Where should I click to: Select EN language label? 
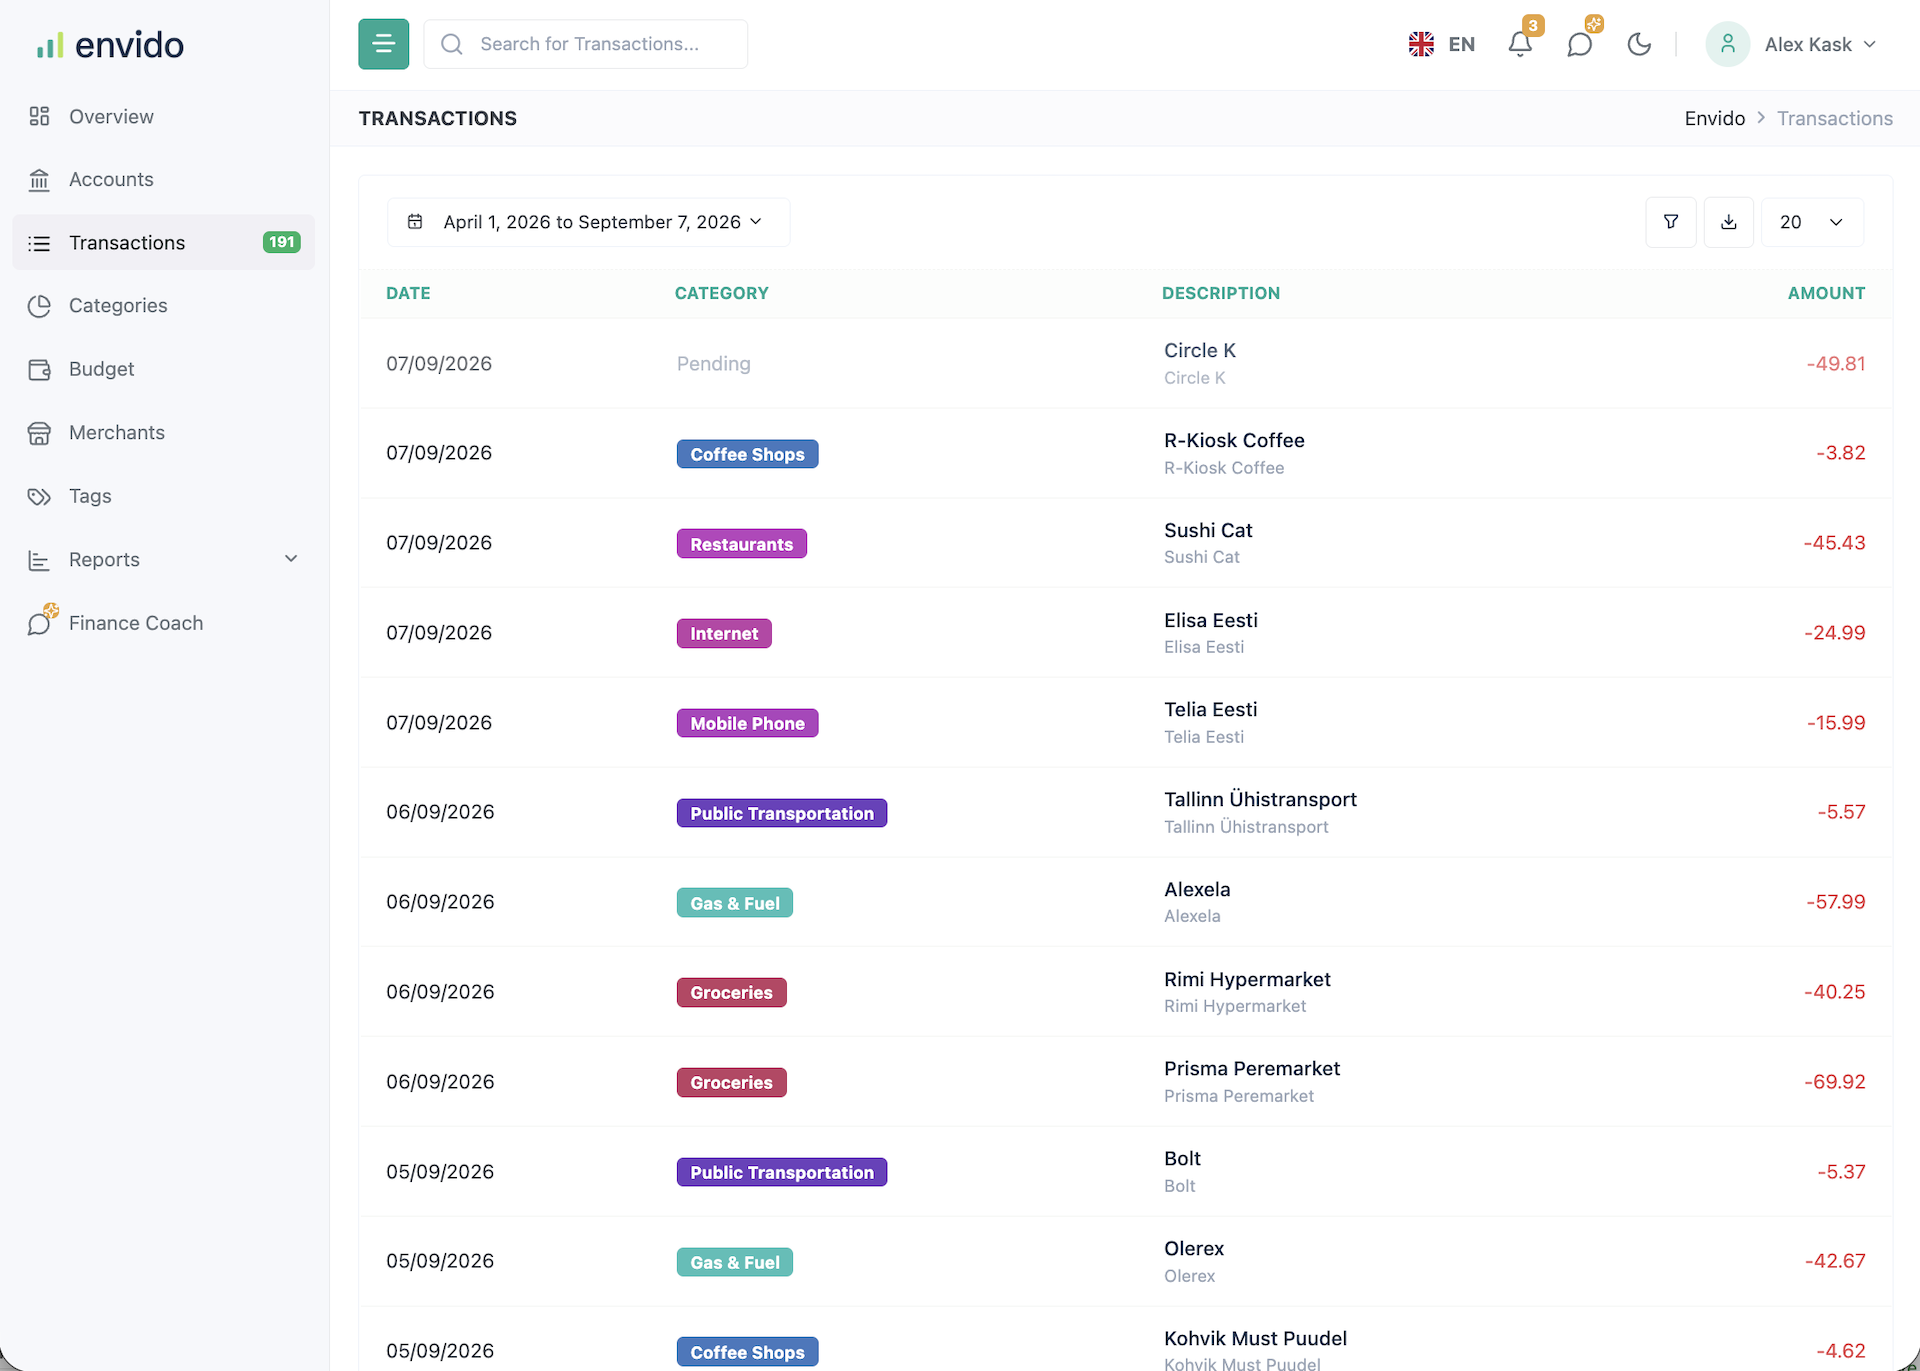click(1461, 44)
